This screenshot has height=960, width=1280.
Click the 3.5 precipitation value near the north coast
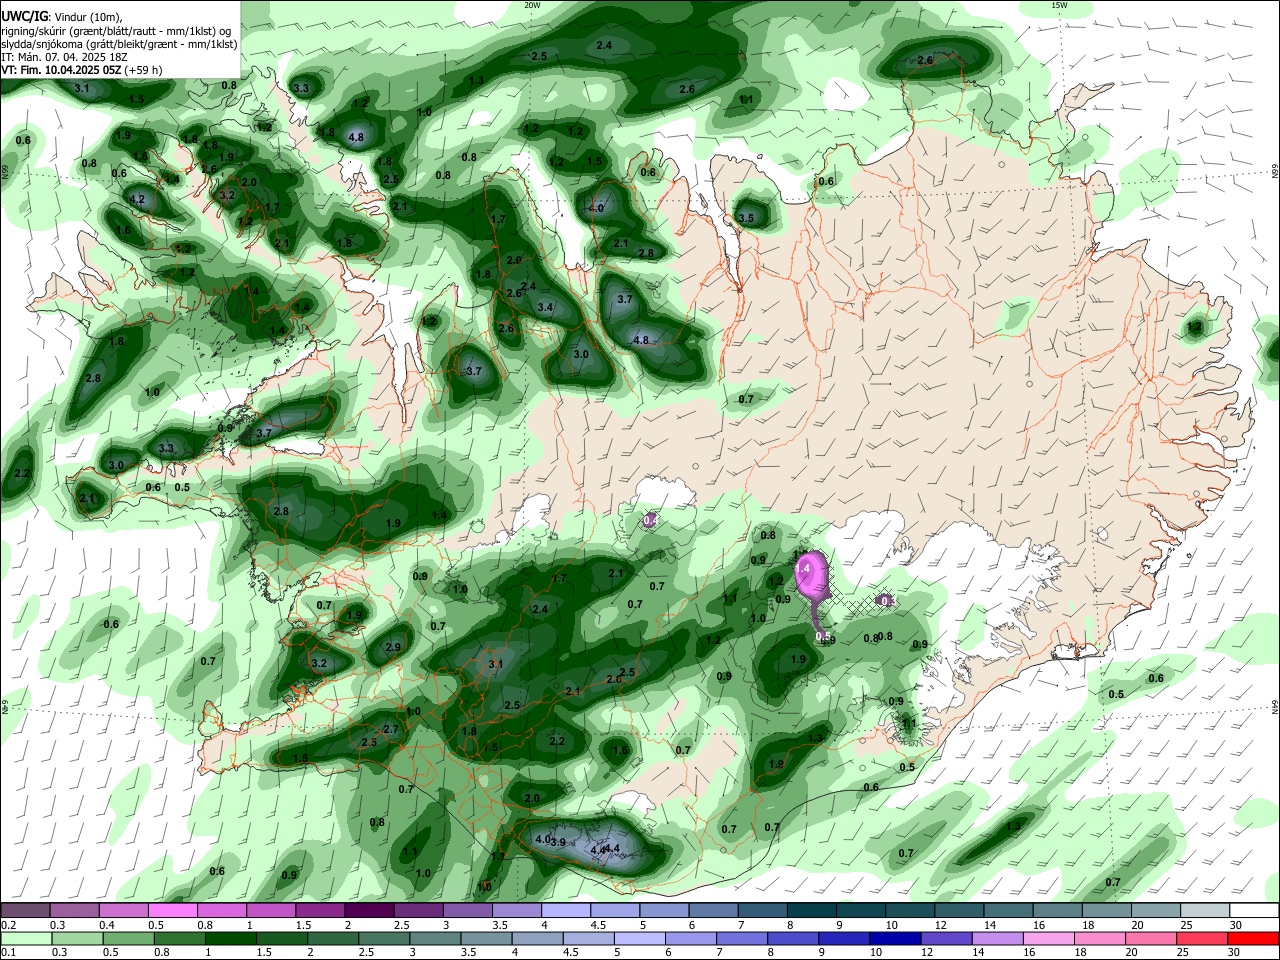pos(745,218)
